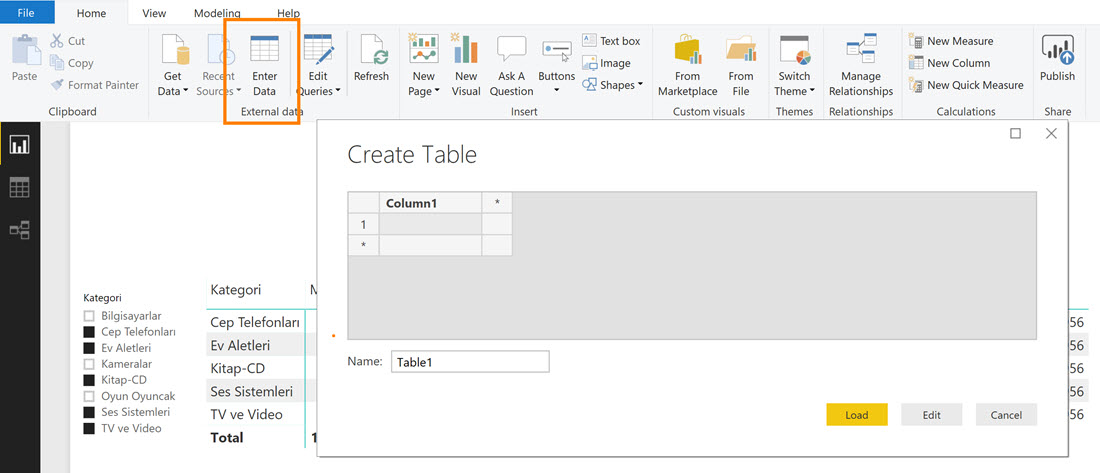Create a New Measure
Image resolution: width=1100 pixels, height=473 pixels.
[x=950, y=41]
